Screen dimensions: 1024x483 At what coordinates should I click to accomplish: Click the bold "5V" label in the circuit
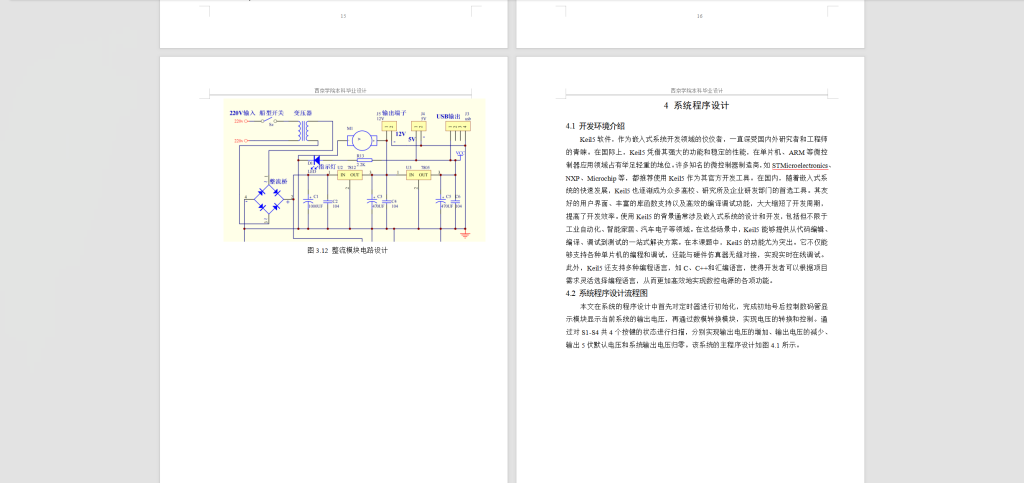[411, 139]
